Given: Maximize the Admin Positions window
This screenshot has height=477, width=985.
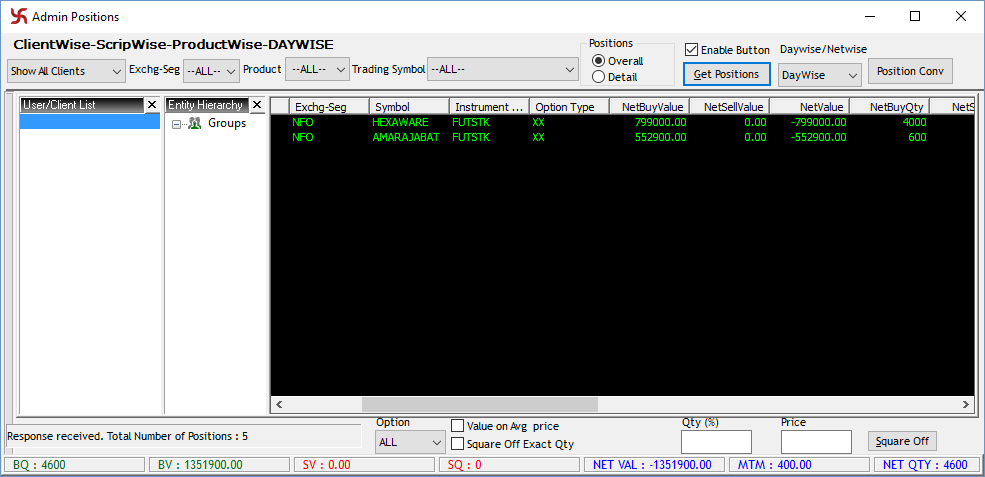Looking at the screenshot, I should click(x=915, y=16).
